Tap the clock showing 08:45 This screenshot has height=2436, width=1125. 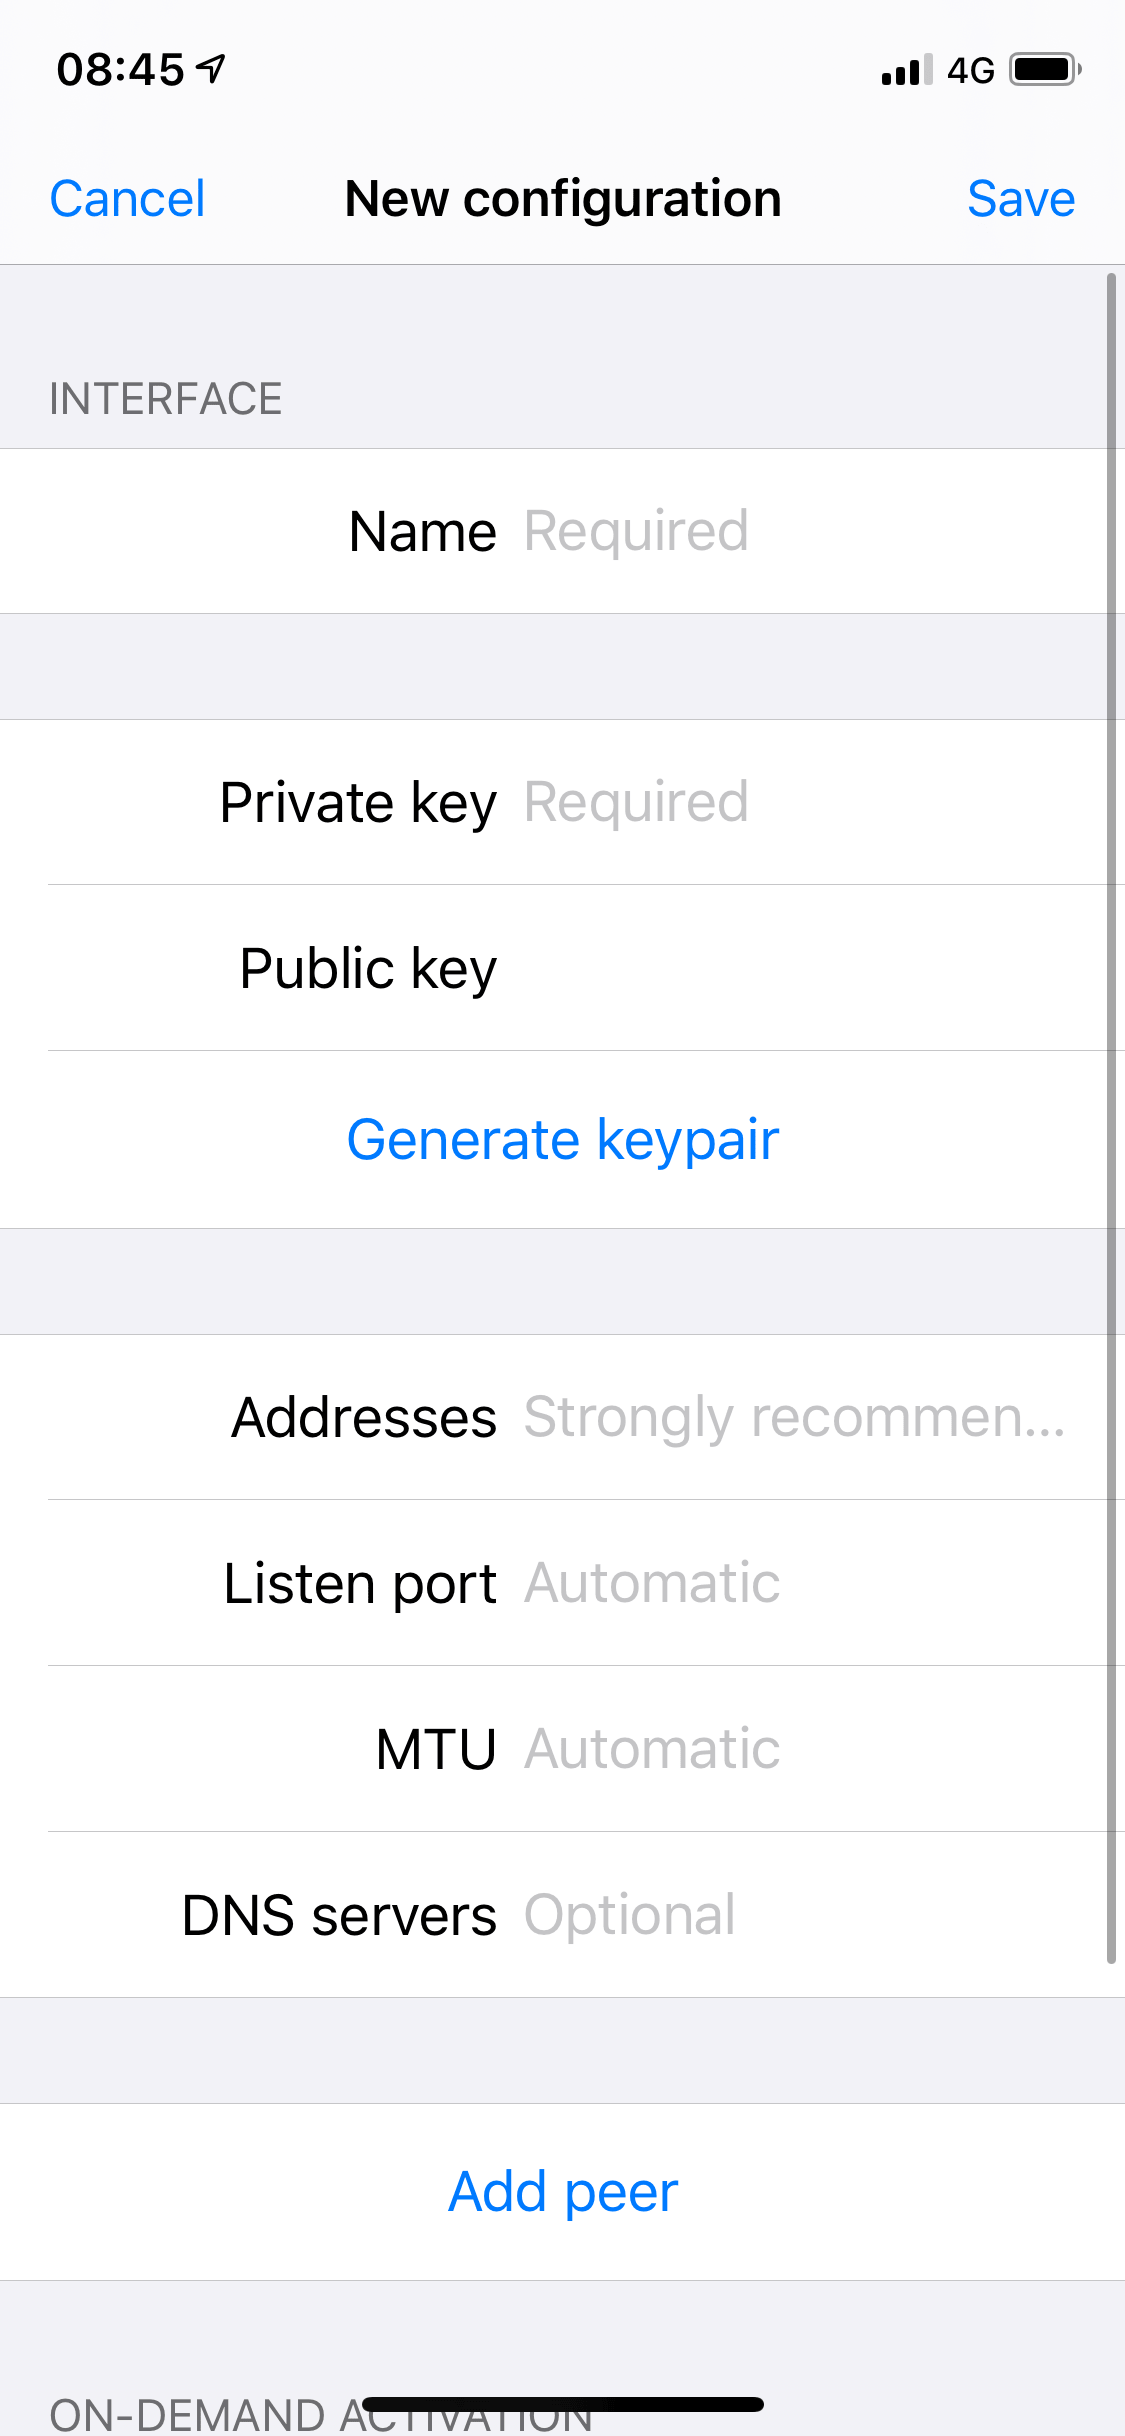[x=121, y=69]
